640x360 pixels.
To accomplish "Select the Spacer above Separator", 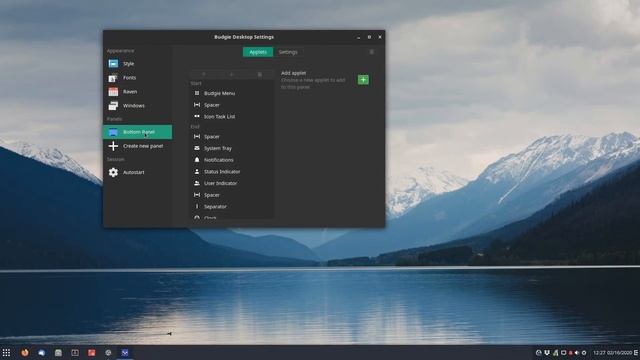I will [x=232, y=195].
